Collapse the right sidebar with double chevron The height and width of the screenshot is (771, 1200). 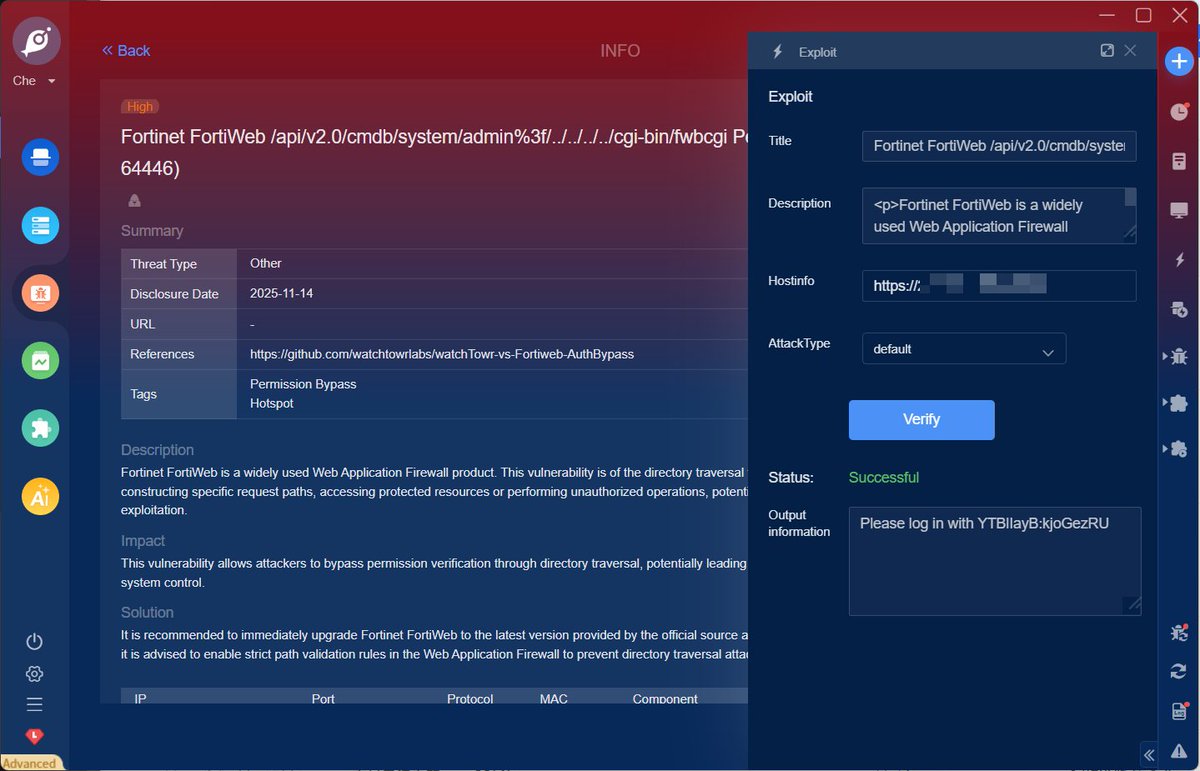click(1149, 755)
